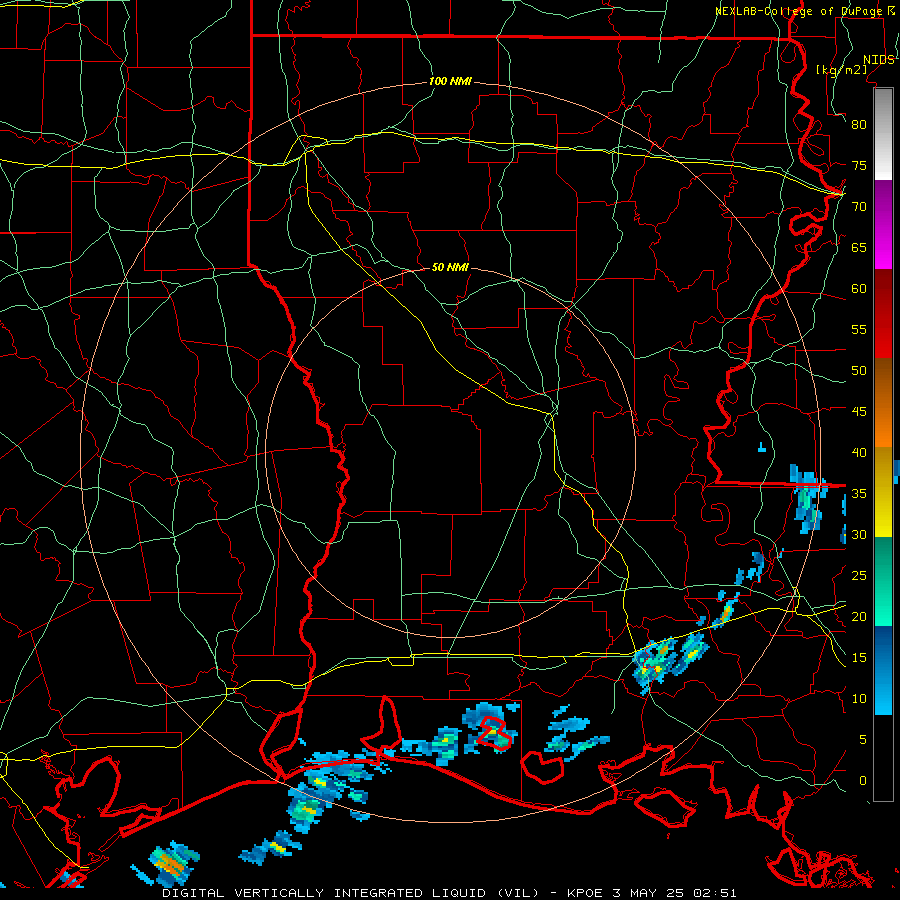Screen dimensions: 900x900
Task: Select the 0 value on the VIL scale
Action: coord(863,781)
